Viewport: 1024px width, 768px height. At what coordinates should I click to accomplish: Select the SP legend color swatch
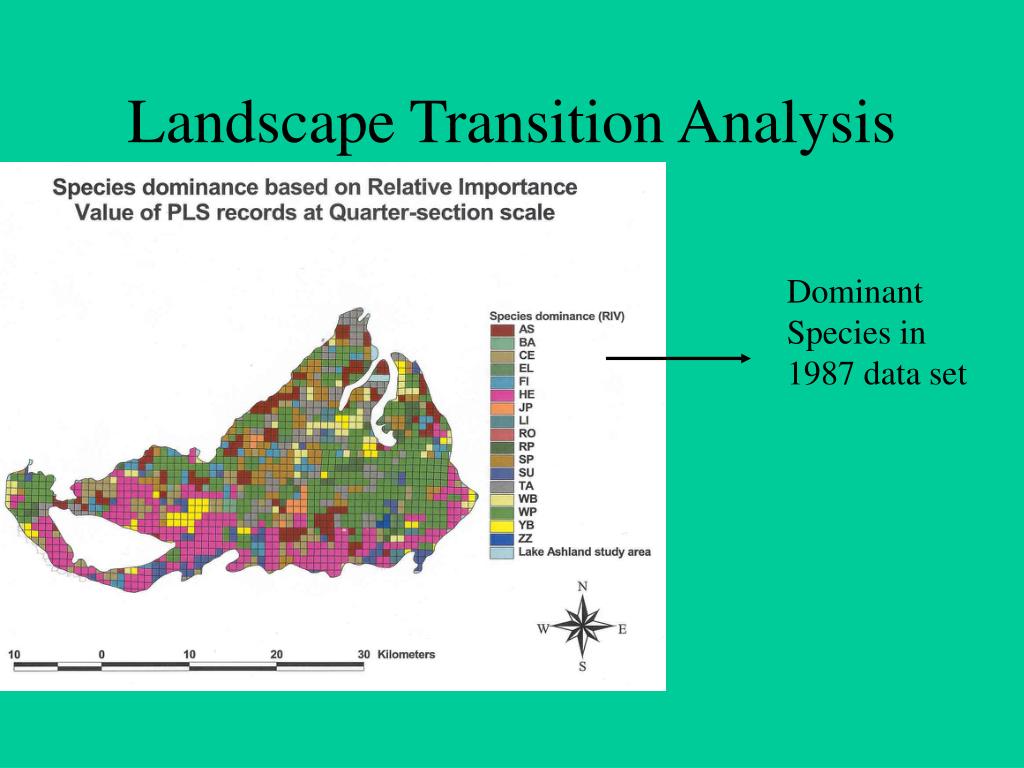(502, 460)
